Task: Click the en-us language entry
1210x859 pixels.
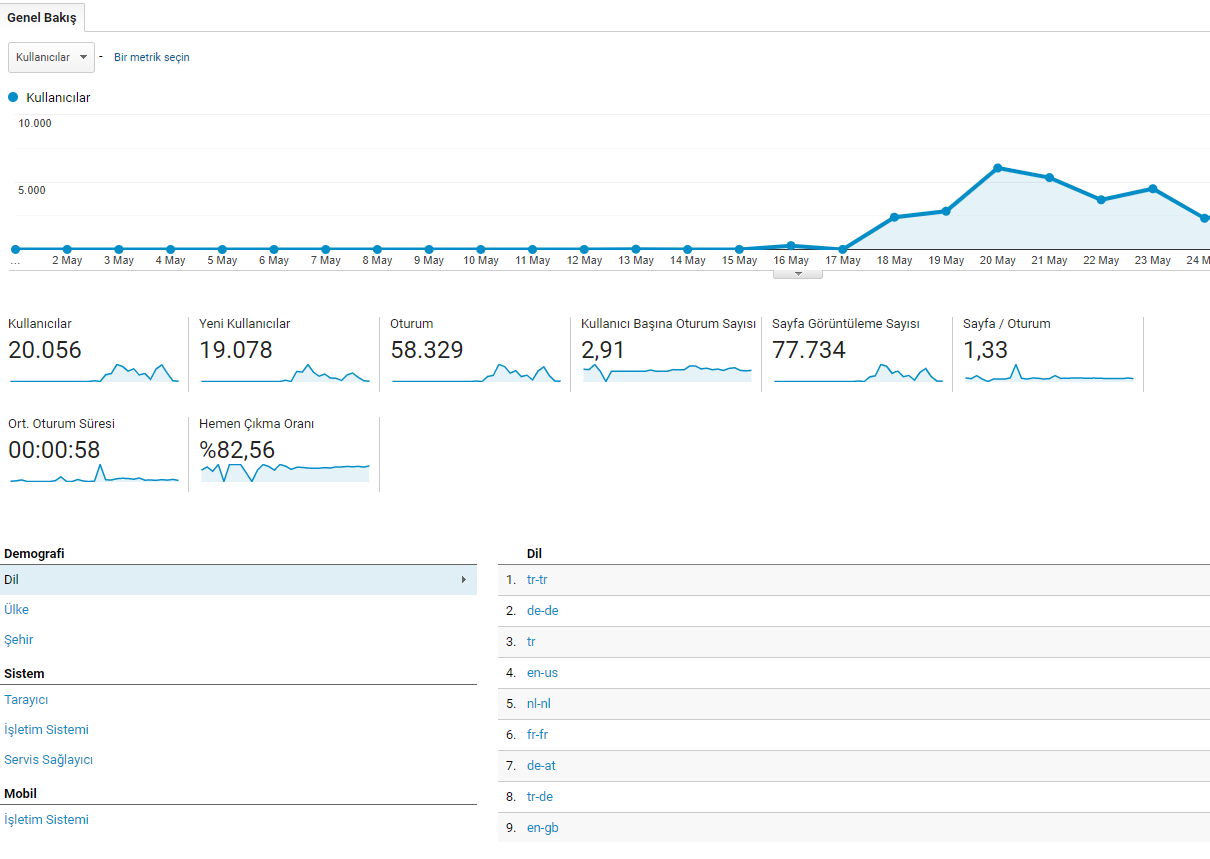Action: tap(543, 673)
